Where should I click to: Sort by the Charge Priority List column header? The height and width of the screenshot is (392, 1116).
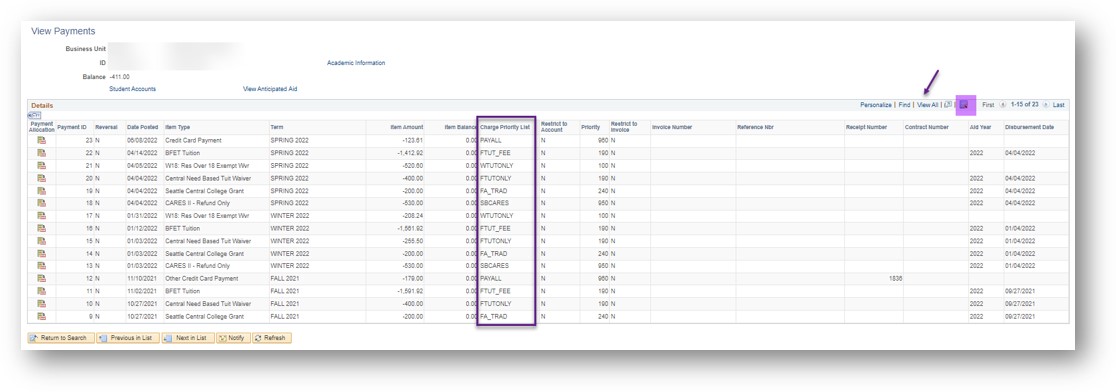click(505, 127)
